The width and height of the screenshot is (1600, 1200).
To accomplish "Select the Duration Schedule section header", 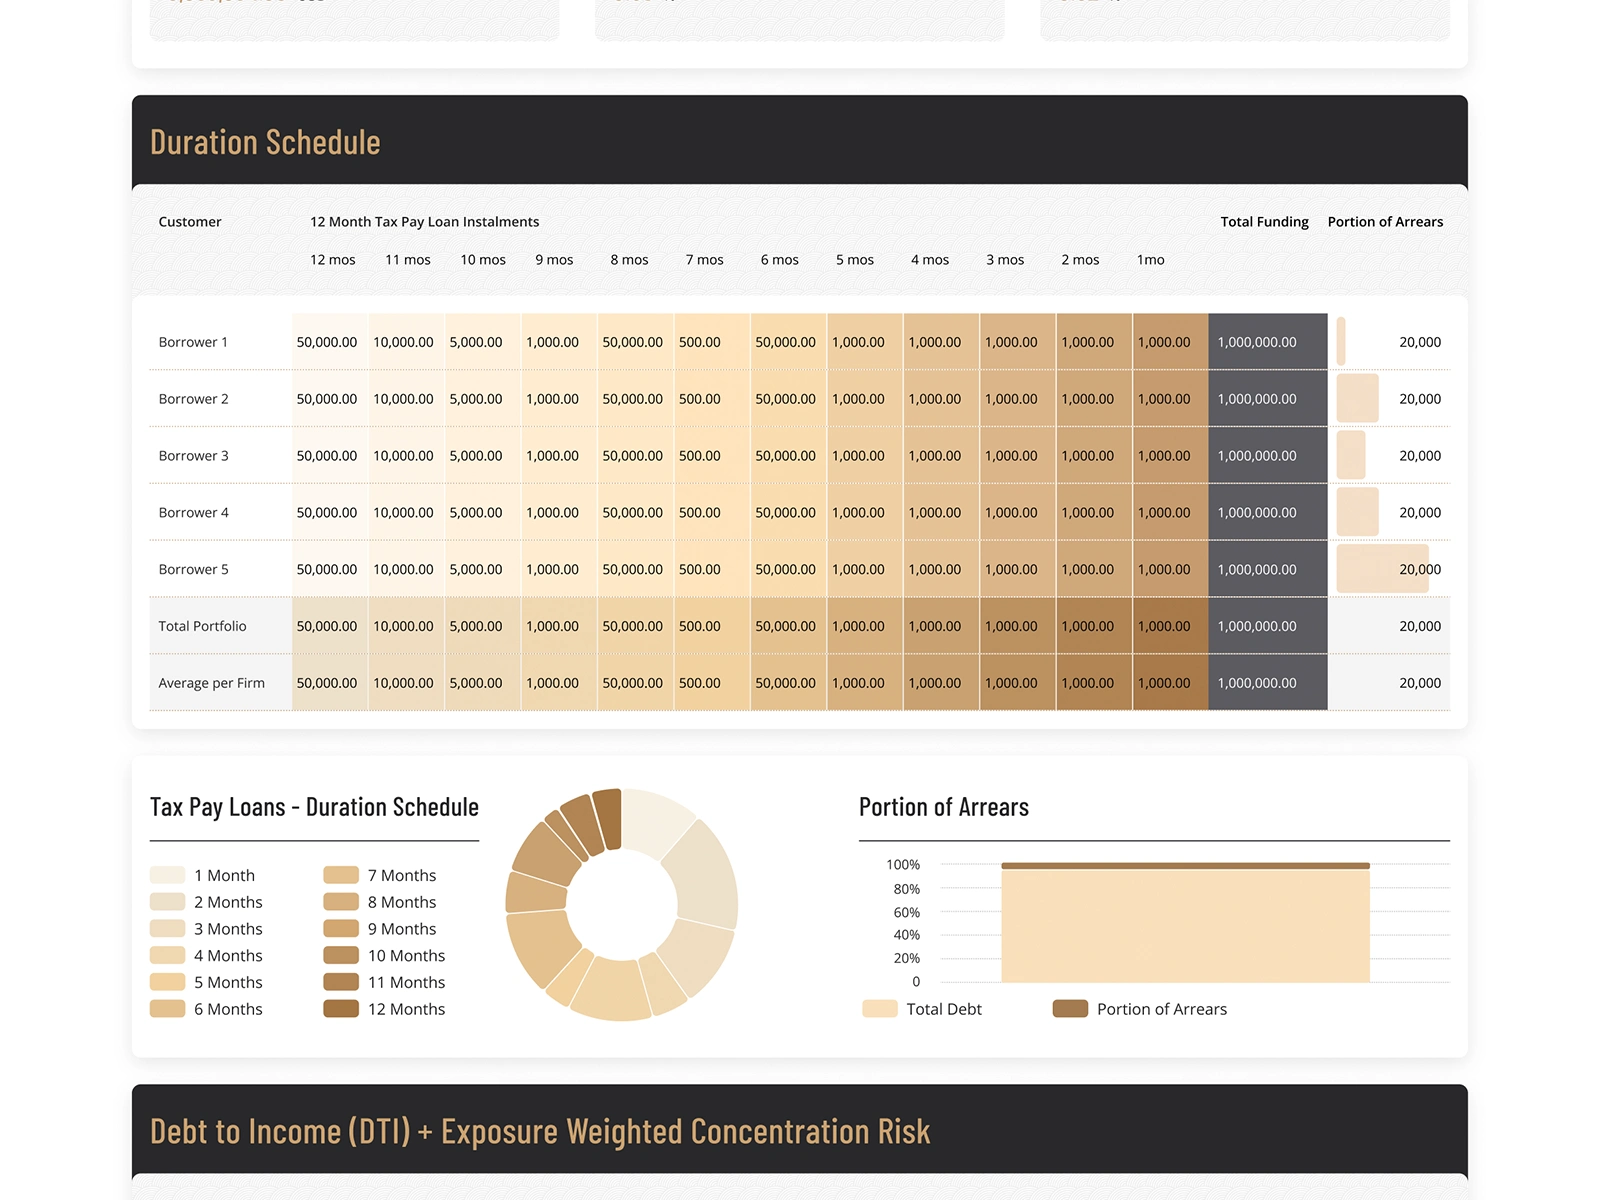I will [264, 142].
